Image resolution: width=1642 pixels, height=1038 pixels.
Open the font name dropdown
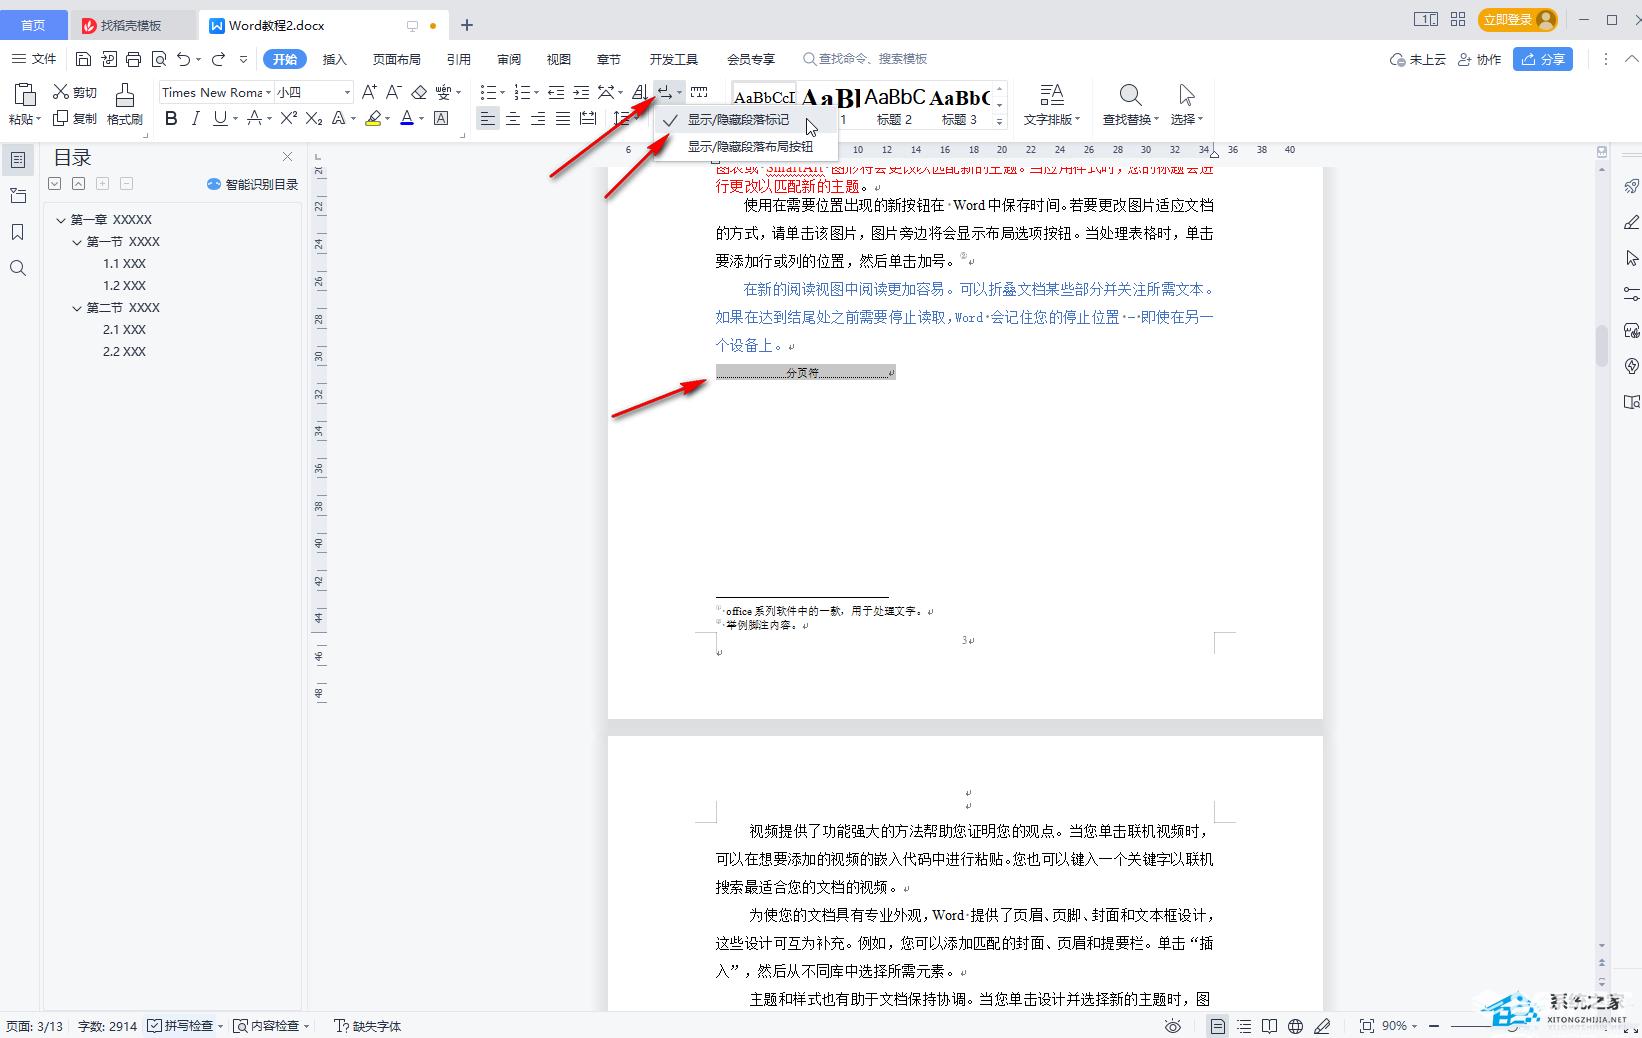268,92
